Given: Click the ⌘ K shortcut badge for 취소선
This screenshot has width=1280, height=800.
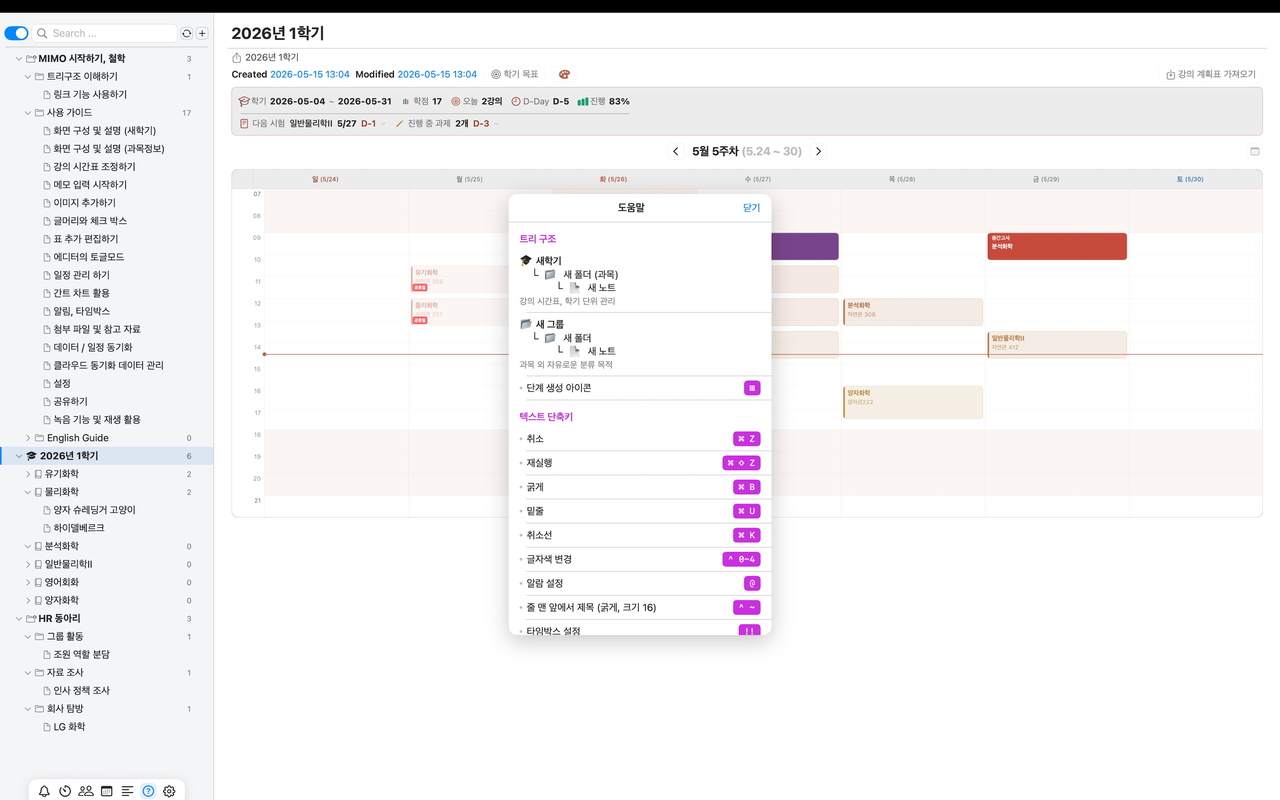Looking at the screenshot, I should (x=747, y=535).
